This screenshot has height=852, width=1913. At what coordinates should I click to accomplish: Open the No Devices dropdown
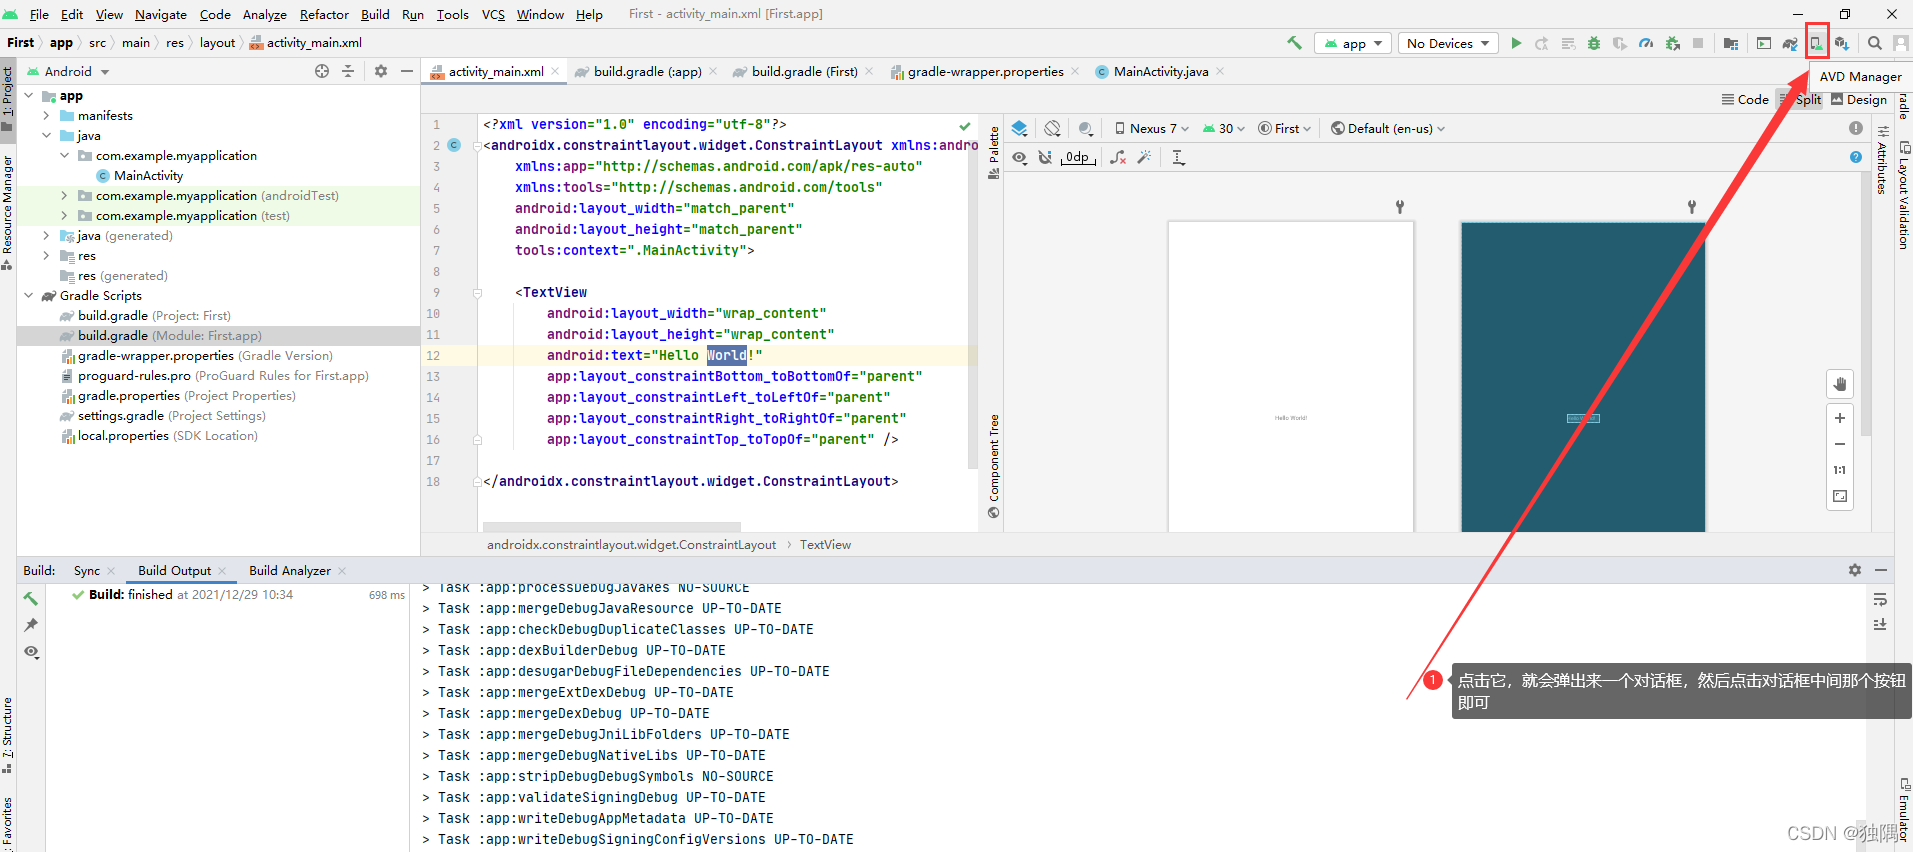[1447, 43]
